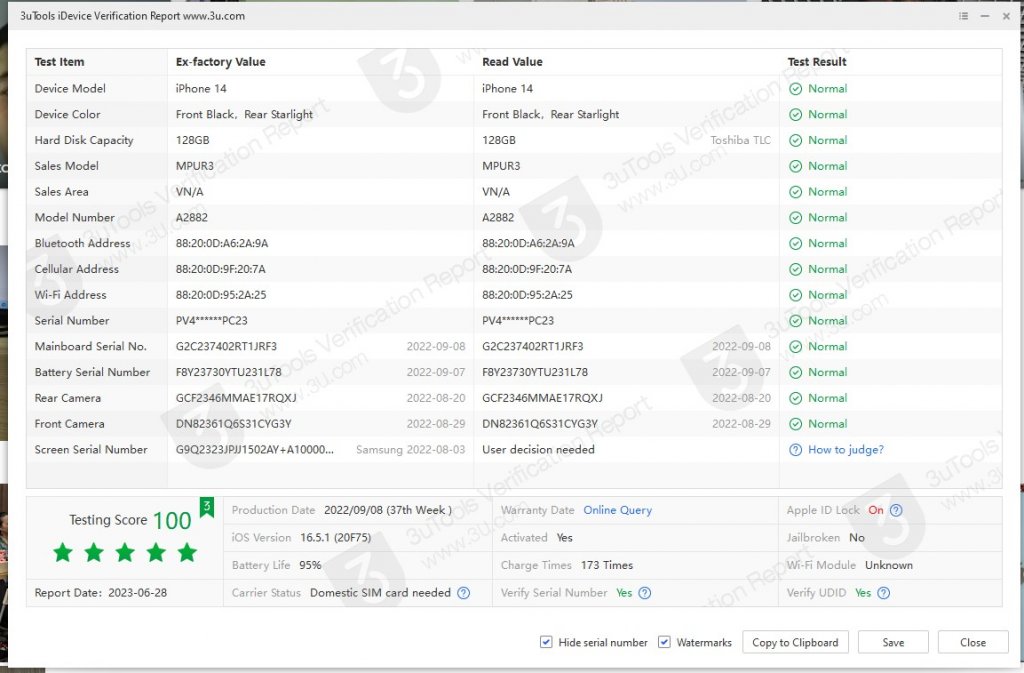Click the Normal check icon for Device Model

(795, 89)
